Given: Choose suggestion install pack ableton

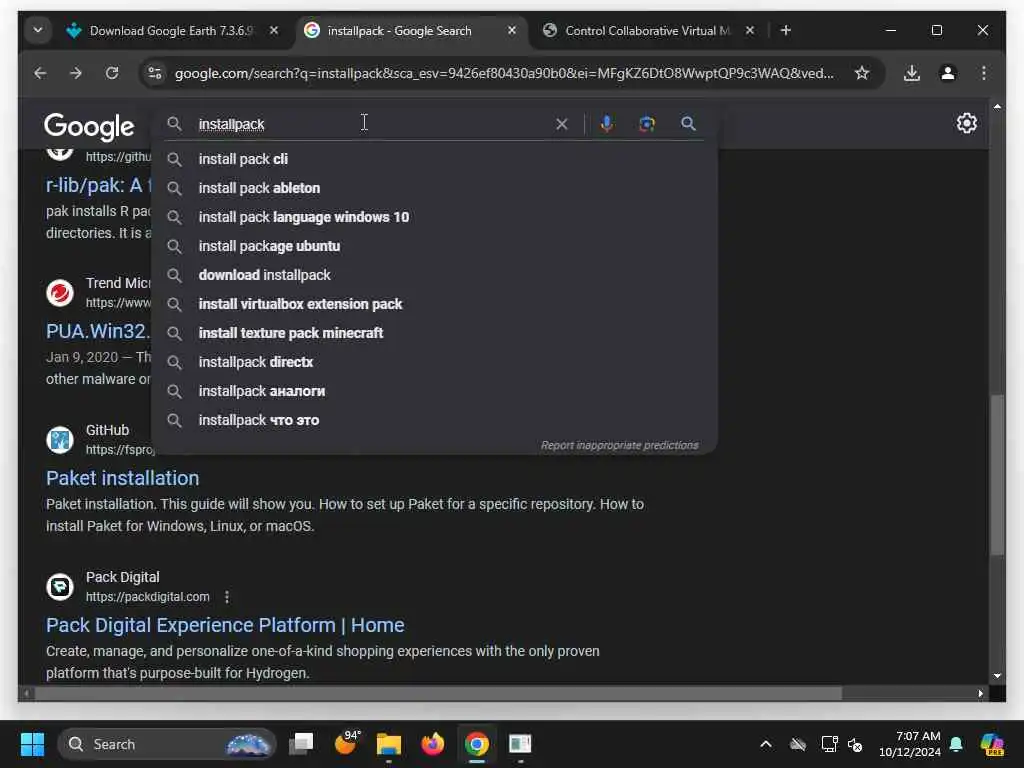Looking at the screenshot, I should point(434,188).
